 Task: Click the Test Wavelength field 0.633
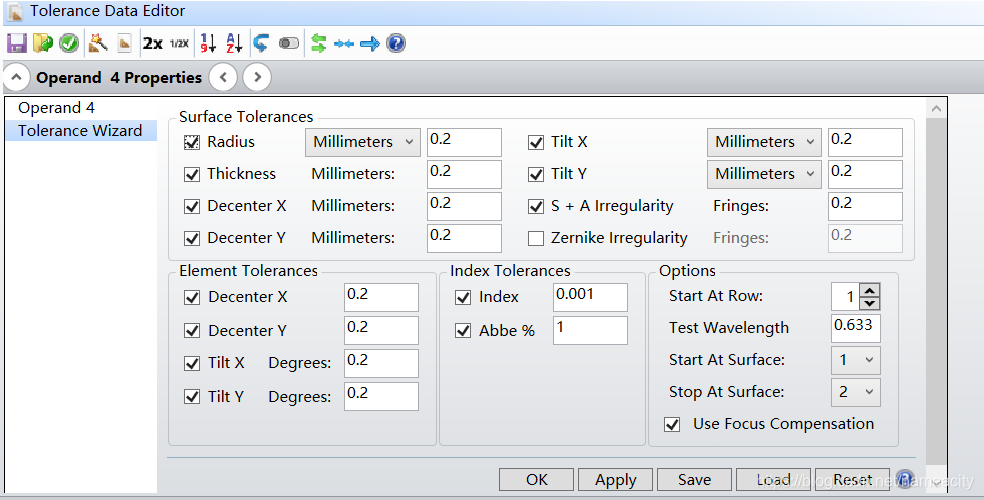[x=856, y=329]
